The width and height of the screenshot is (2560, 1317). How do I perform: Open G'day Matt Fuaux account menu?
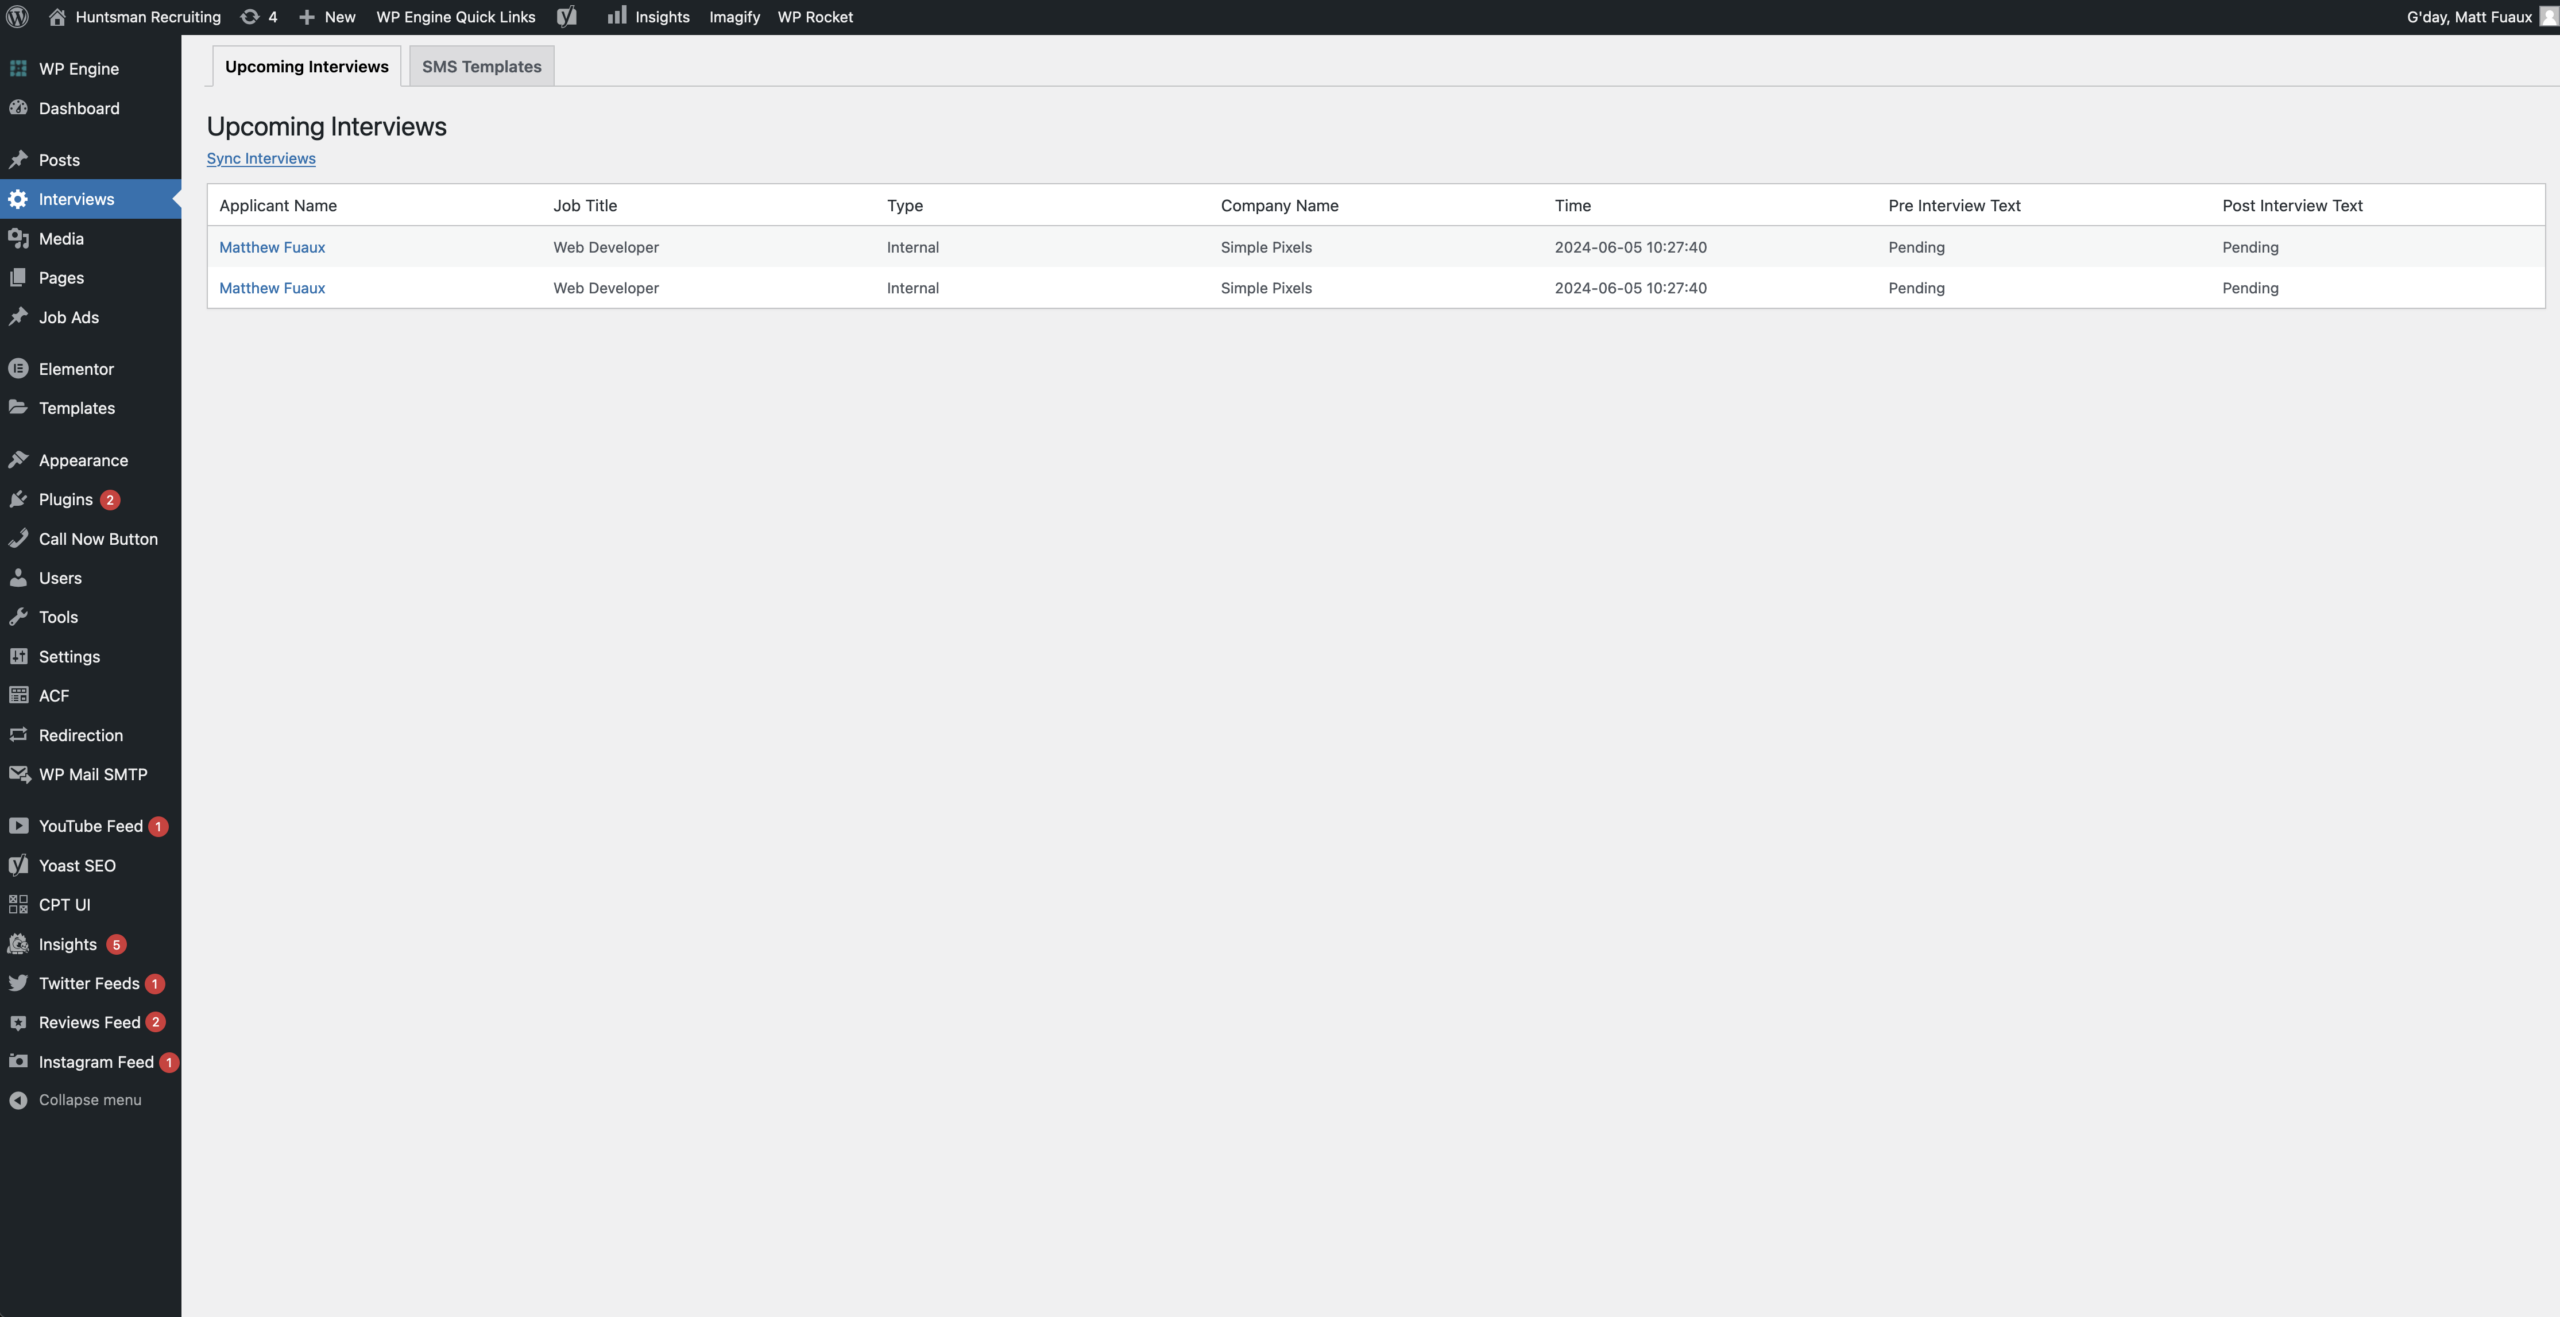point(2470,17)
